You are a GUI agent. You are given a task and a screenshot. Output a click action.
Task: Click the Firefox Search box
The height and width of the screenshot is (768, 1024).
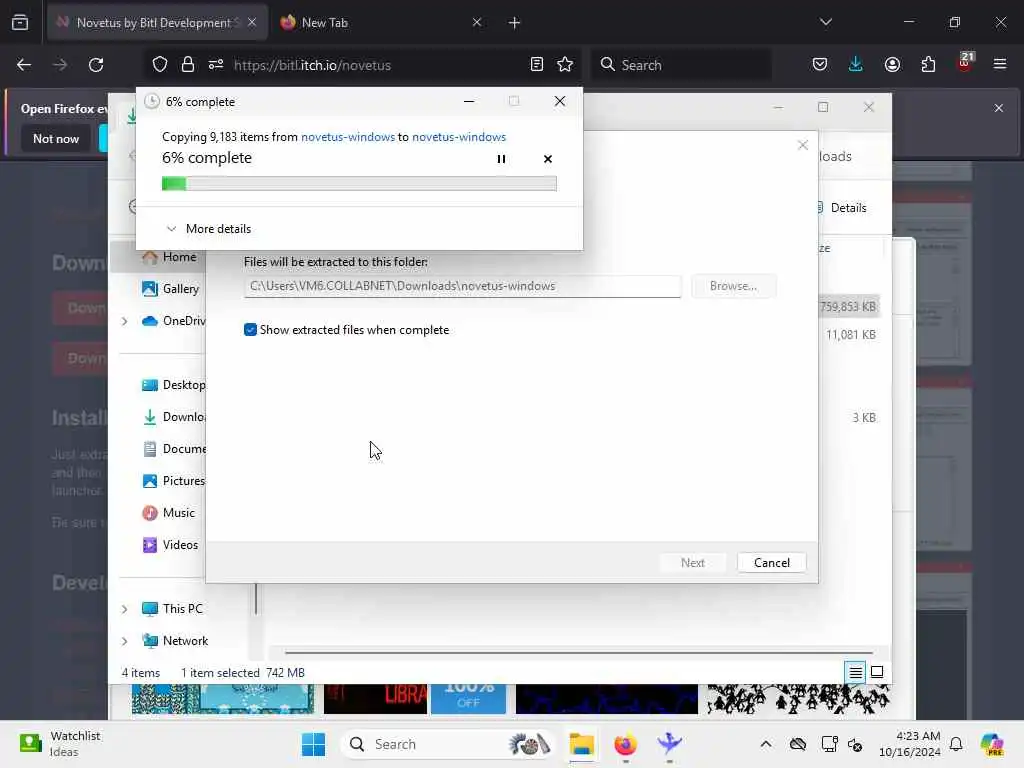click(681, 65)
